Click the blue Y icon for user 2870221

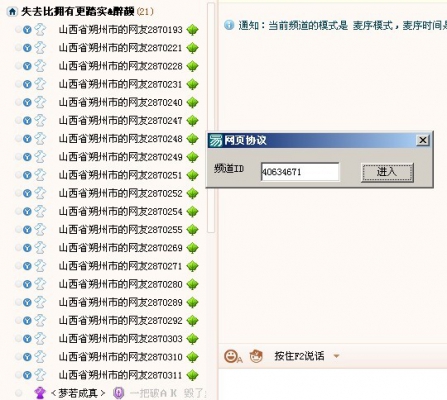[27, 48]
